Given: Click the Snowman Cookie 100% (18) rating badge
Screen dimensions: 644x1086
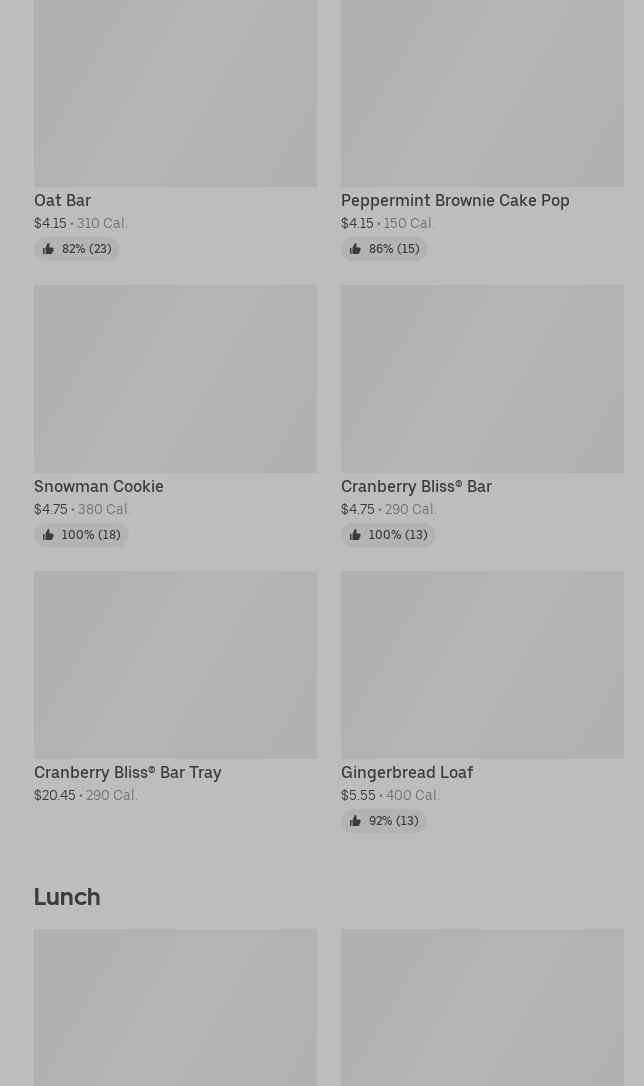Looking at the screenshot, I should (x=81, y=535).
